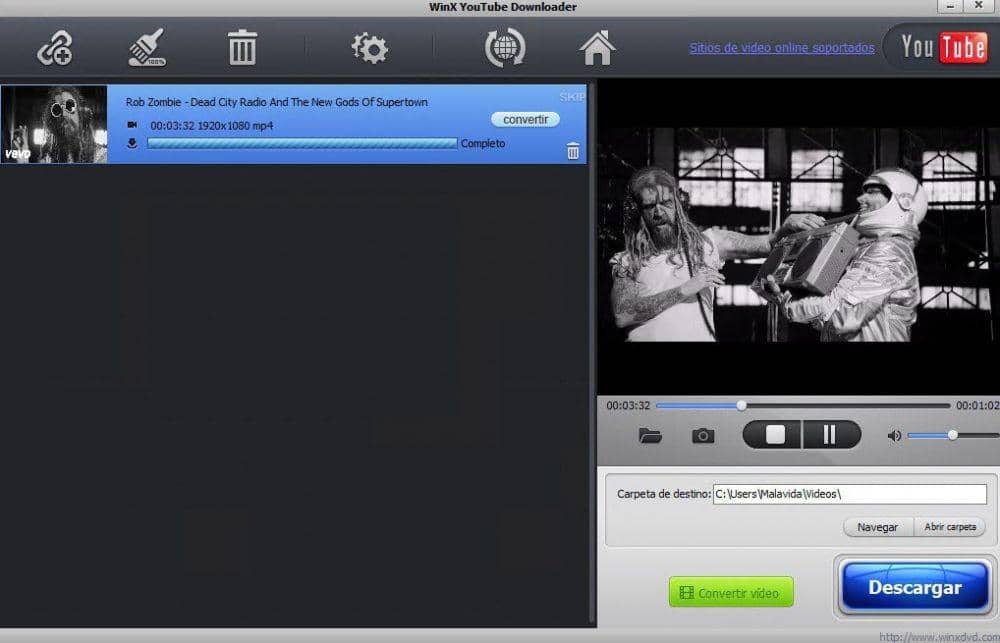
Task: Click the 'Abrir carpeta' button
Action: click(x=949, y=527)
